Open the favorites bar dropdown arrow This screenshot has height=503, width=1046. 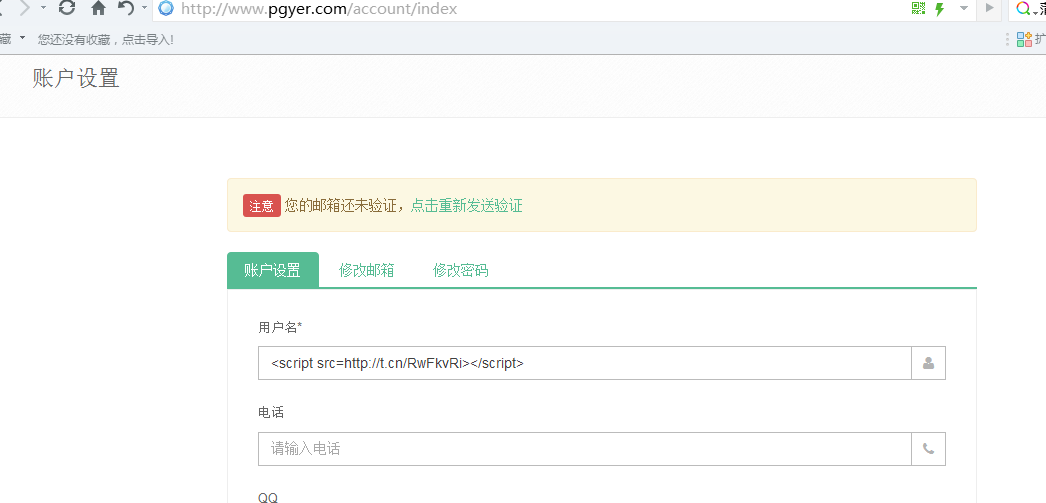[22, 37]
